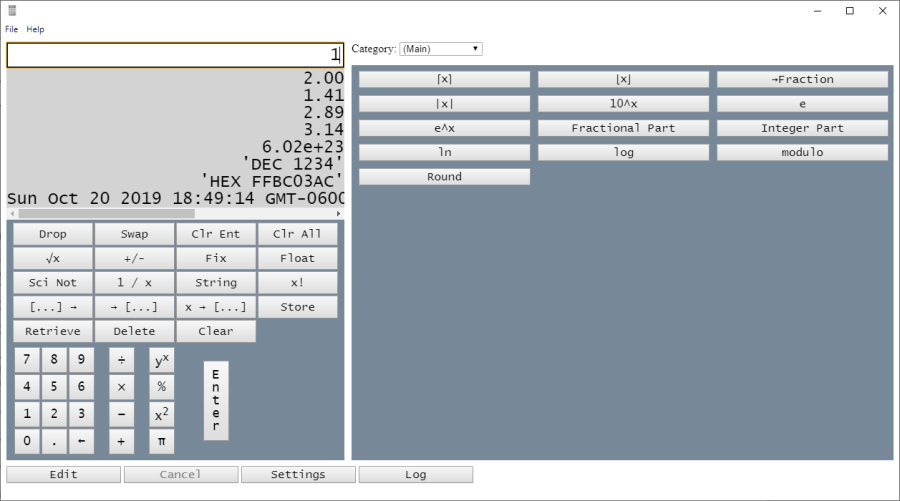Viewport: 900px width, 501px height.
Task: Click the log function button
Action: click(623, 152)
